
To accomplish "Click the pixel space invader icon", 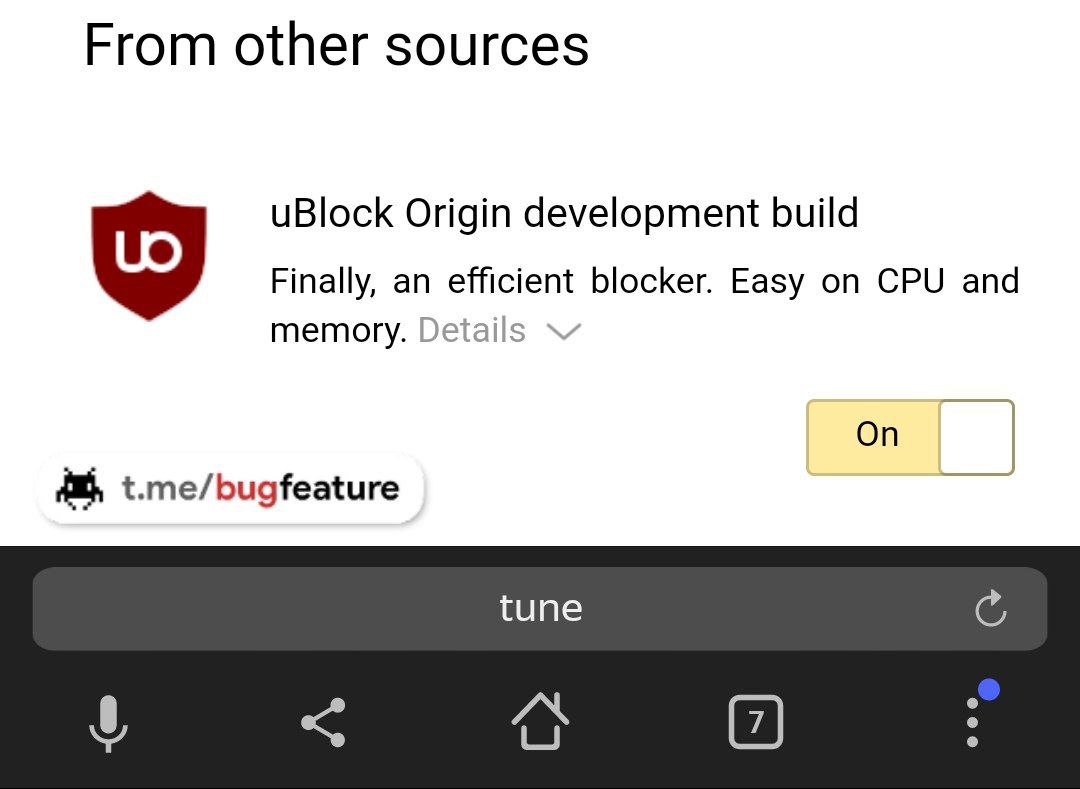I will [80, 489].
